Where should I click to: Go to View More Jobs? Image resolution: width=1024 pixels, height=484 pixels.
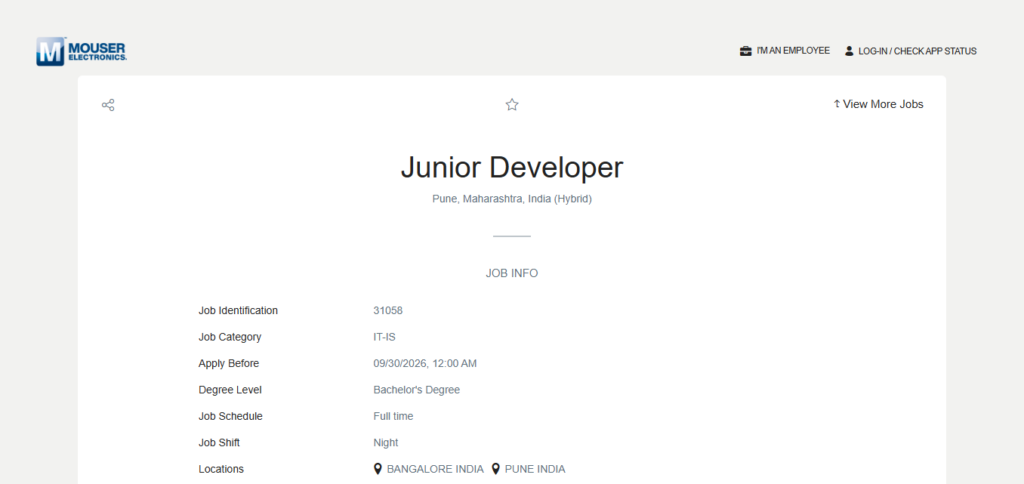point(883,105)
